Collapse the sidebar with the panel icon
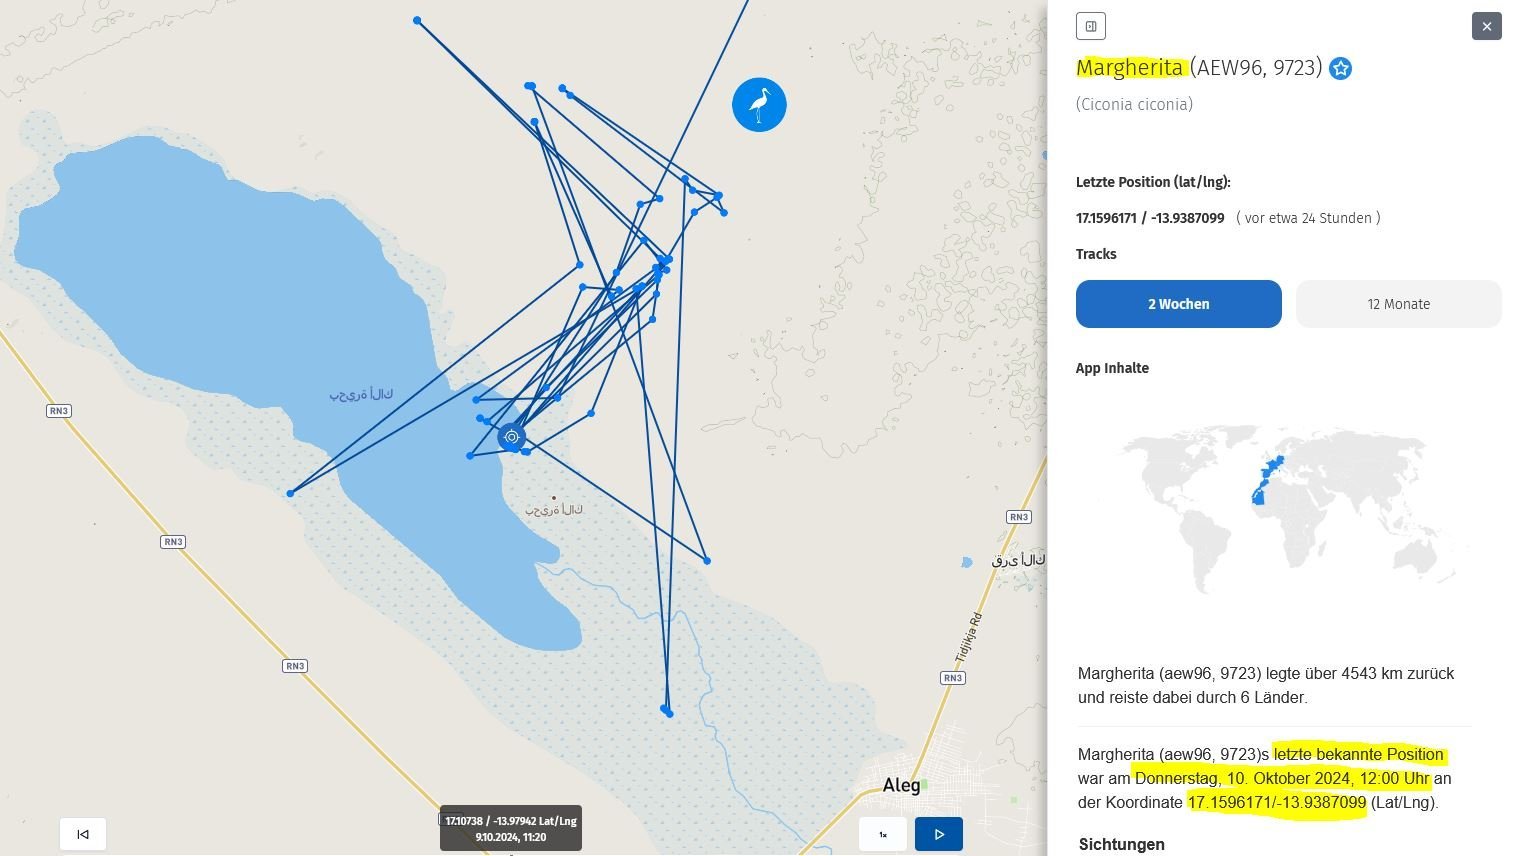Screen dimensions: 1518x856 point(1090,27)
